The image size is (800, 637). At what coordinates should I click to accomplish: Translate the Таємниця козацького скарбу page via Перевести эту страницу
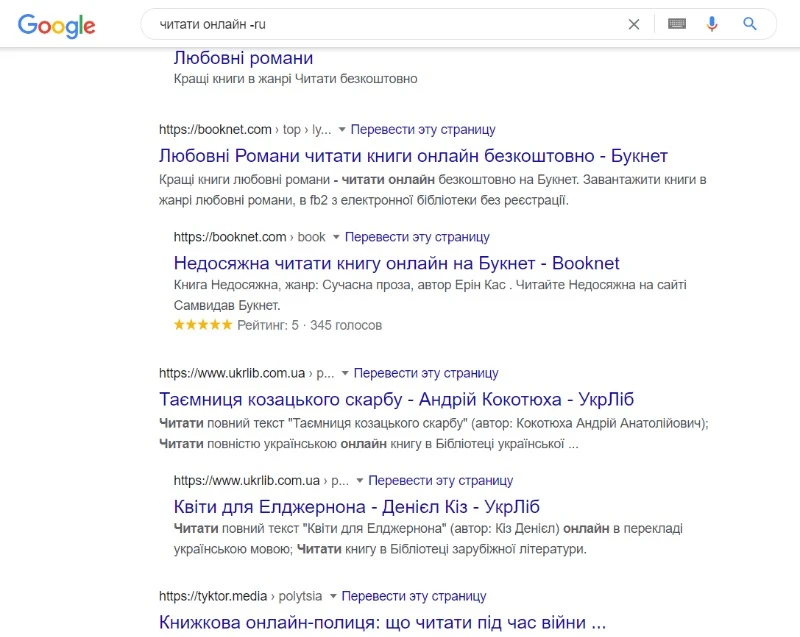click(x=426, y=373)
